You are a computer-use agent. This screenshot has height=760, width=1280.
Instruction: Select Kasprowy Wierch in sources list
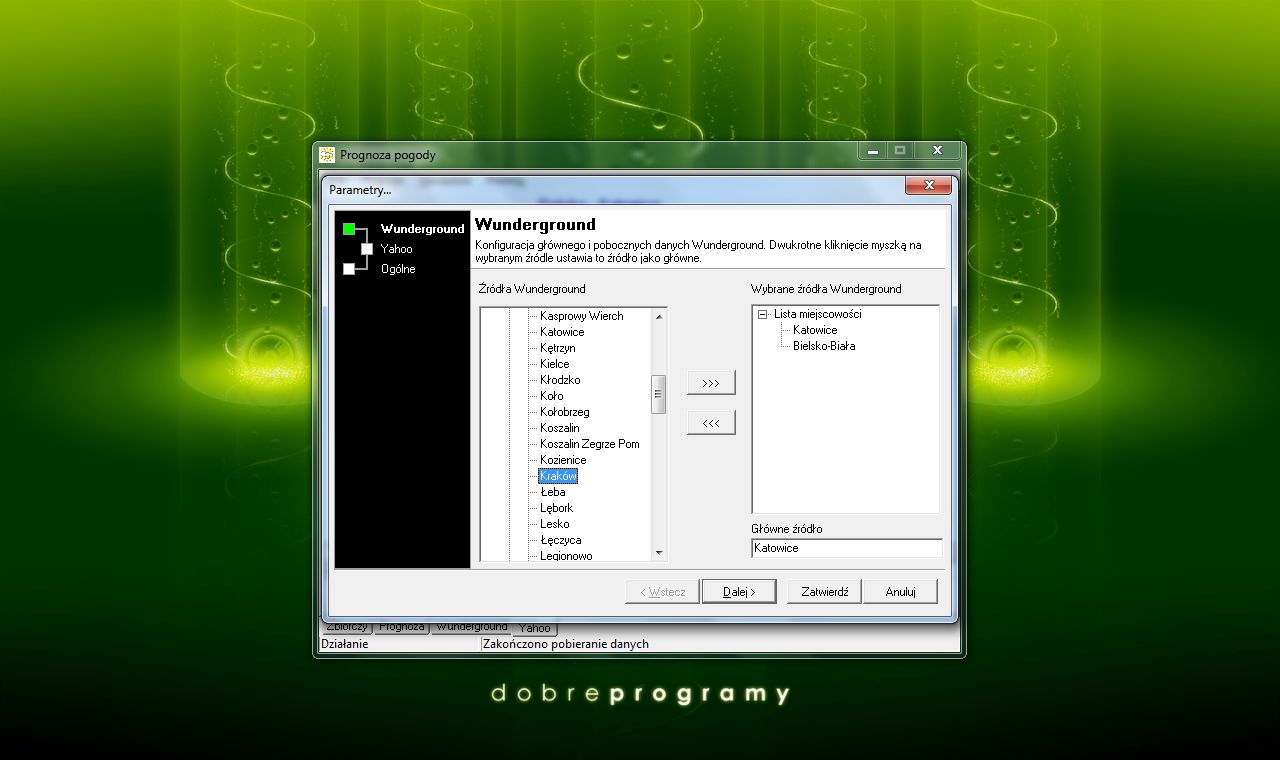(x=581, y=316)
